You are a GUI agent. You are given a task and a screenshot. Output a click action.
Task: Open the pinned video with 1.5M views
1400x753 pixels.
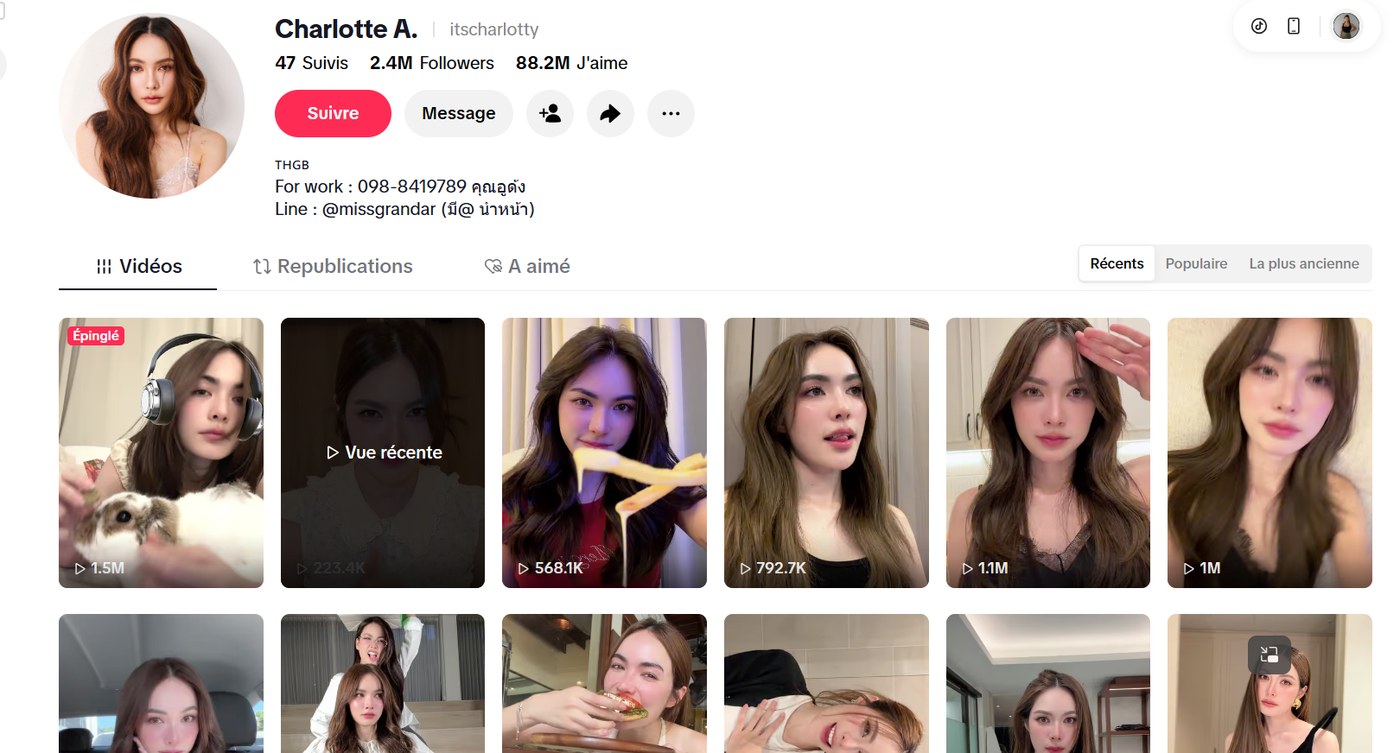[x=161, y=453]
